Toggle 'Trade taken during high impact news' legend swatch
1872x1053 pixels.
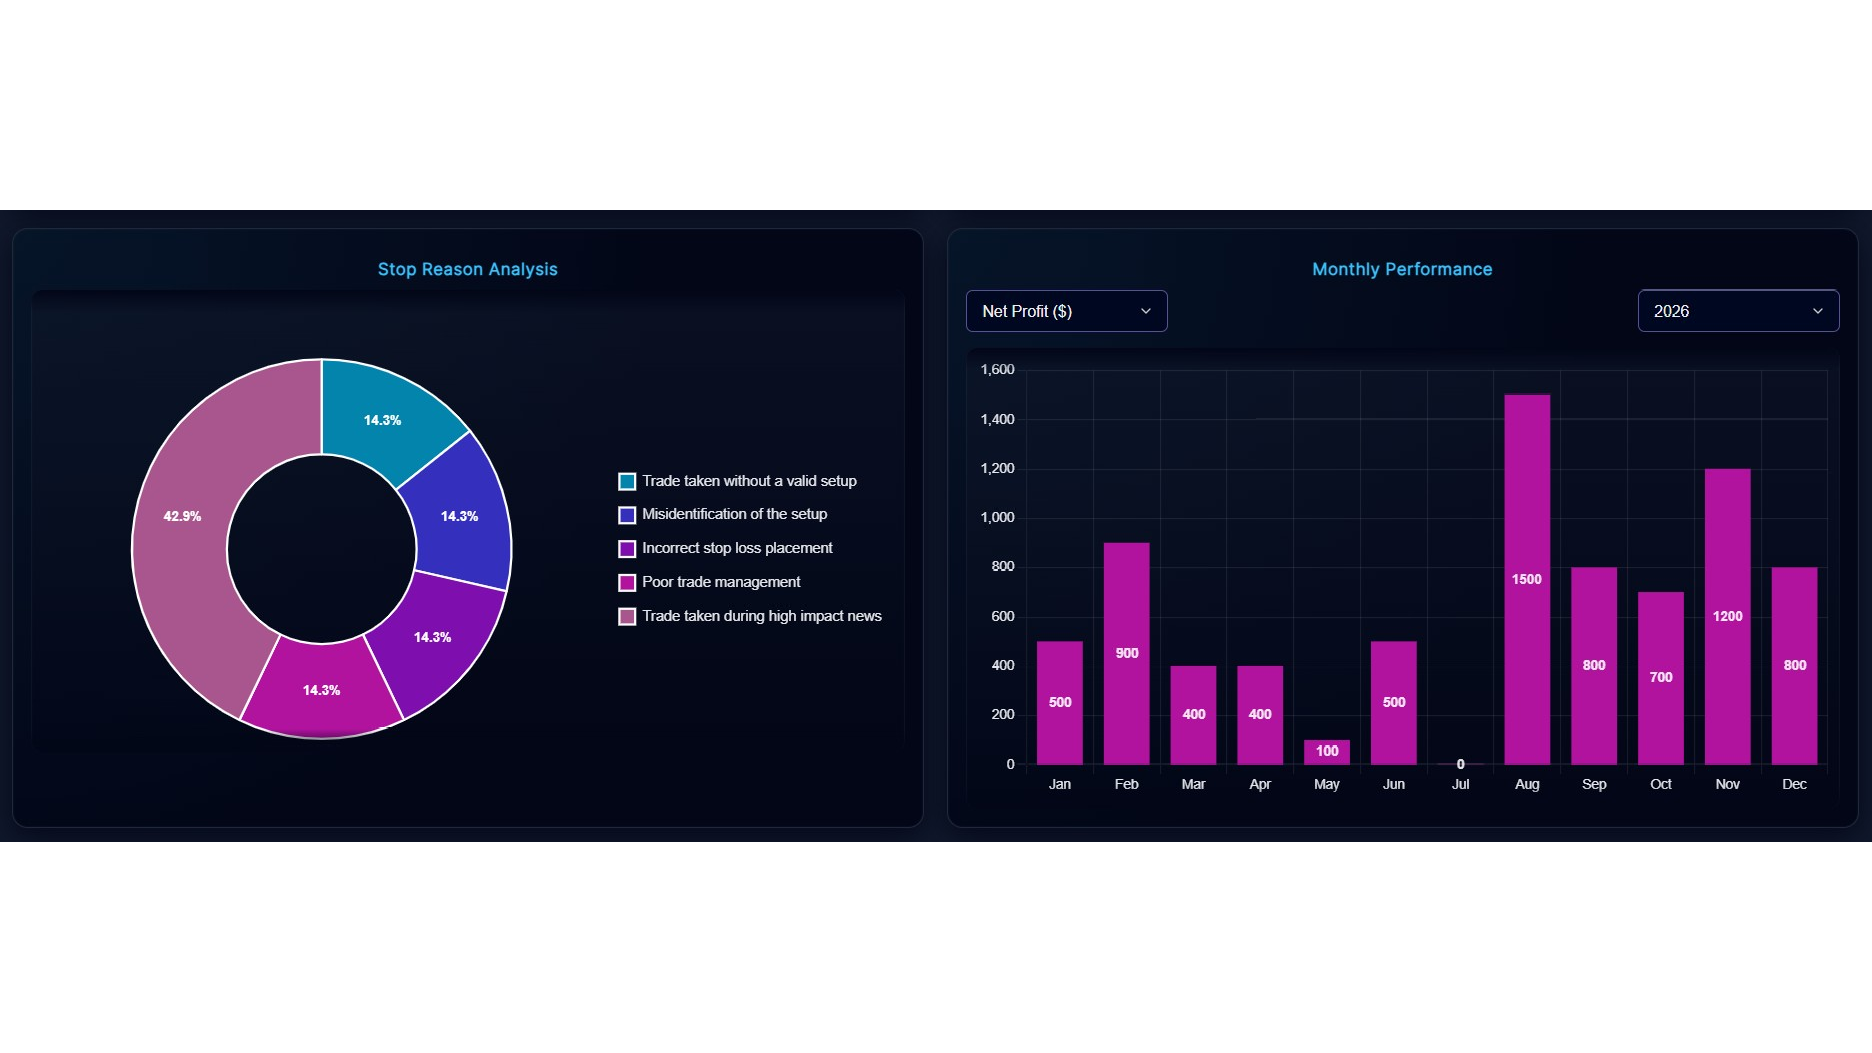(x=627, y=617)
